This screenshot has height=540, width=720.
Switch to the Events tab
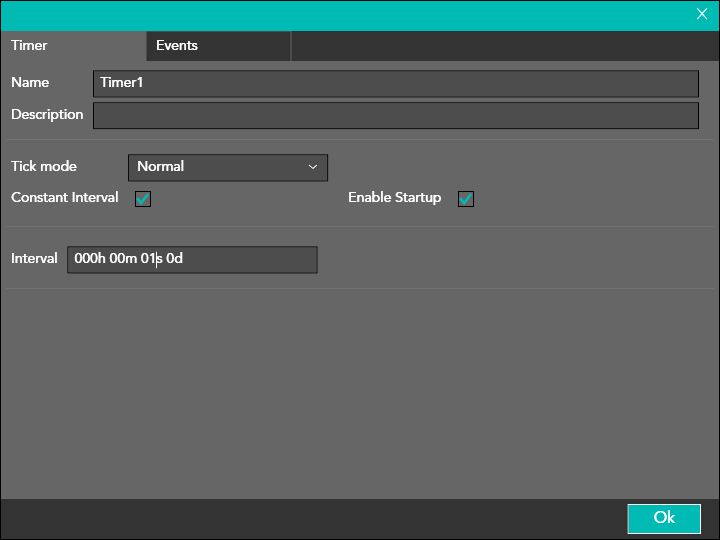177,46
